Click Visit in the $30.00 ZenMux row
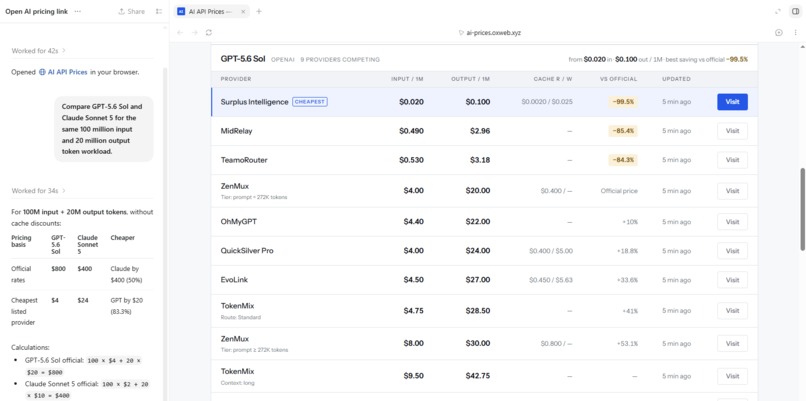This screenshot has width=806, height=401. (x=732, y=343)
